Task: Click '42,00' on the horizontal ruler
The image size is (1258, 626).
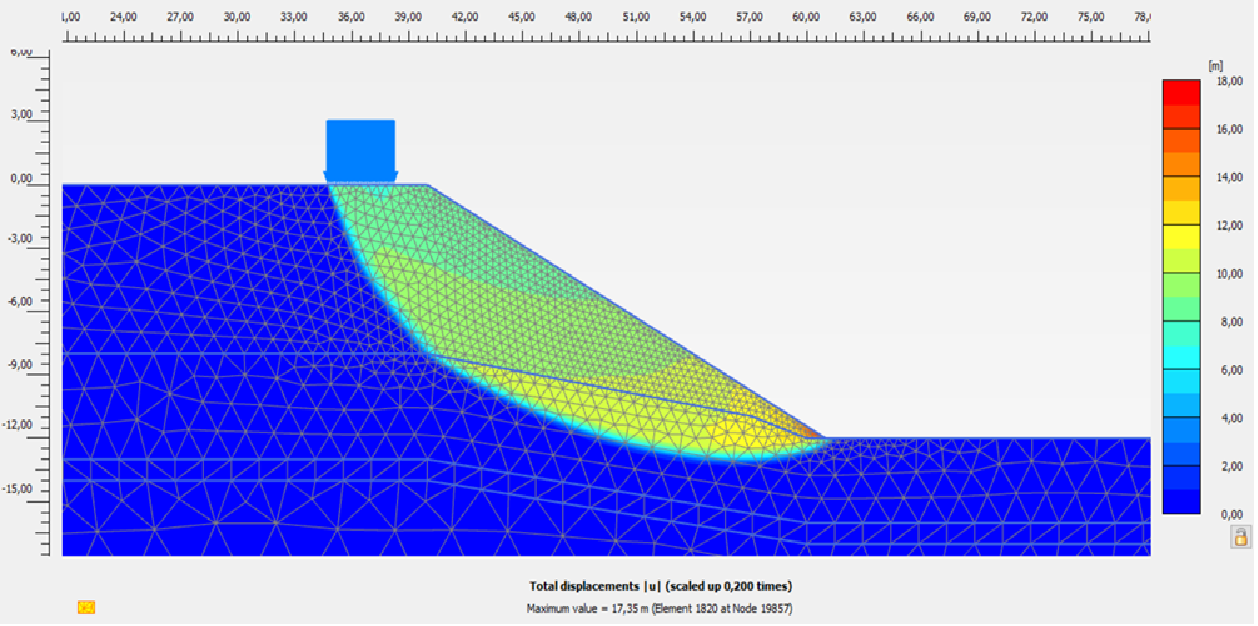Action: point(465,17)
